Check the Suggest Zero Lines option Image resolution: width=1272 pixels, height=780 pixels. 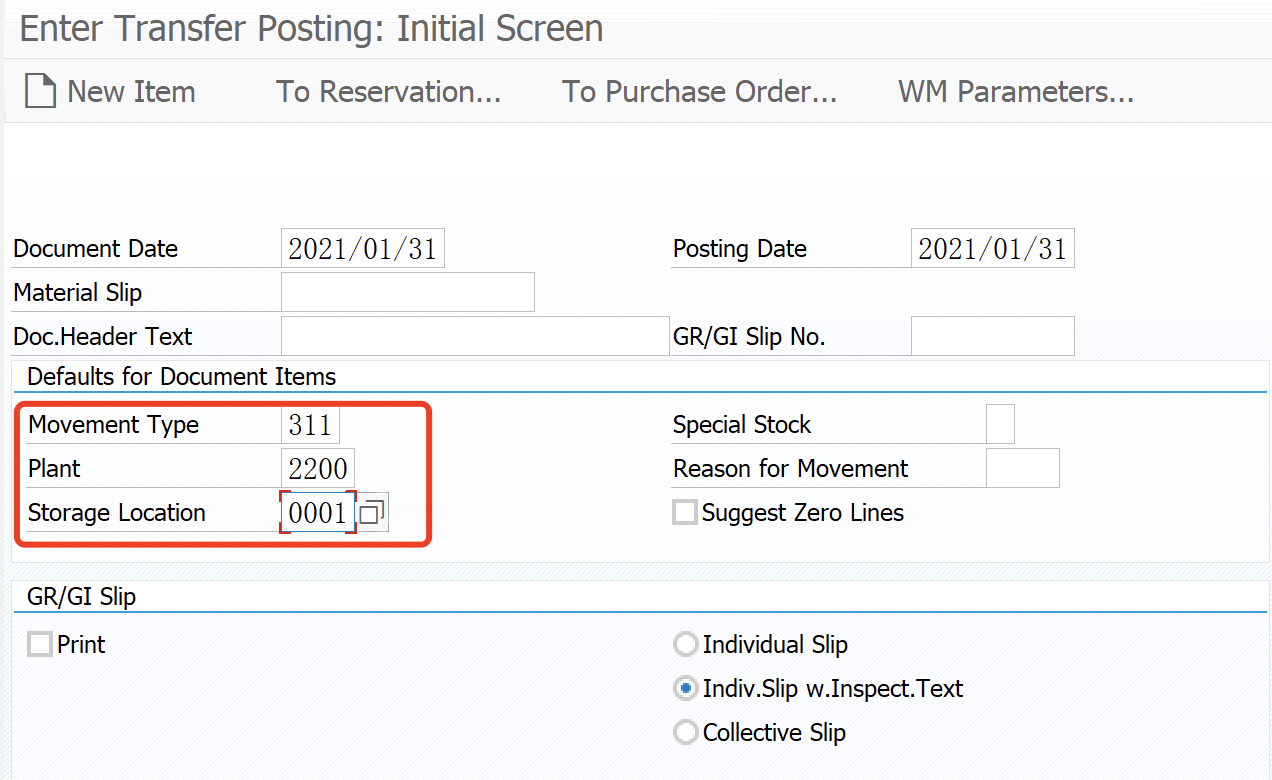(685, 512)
